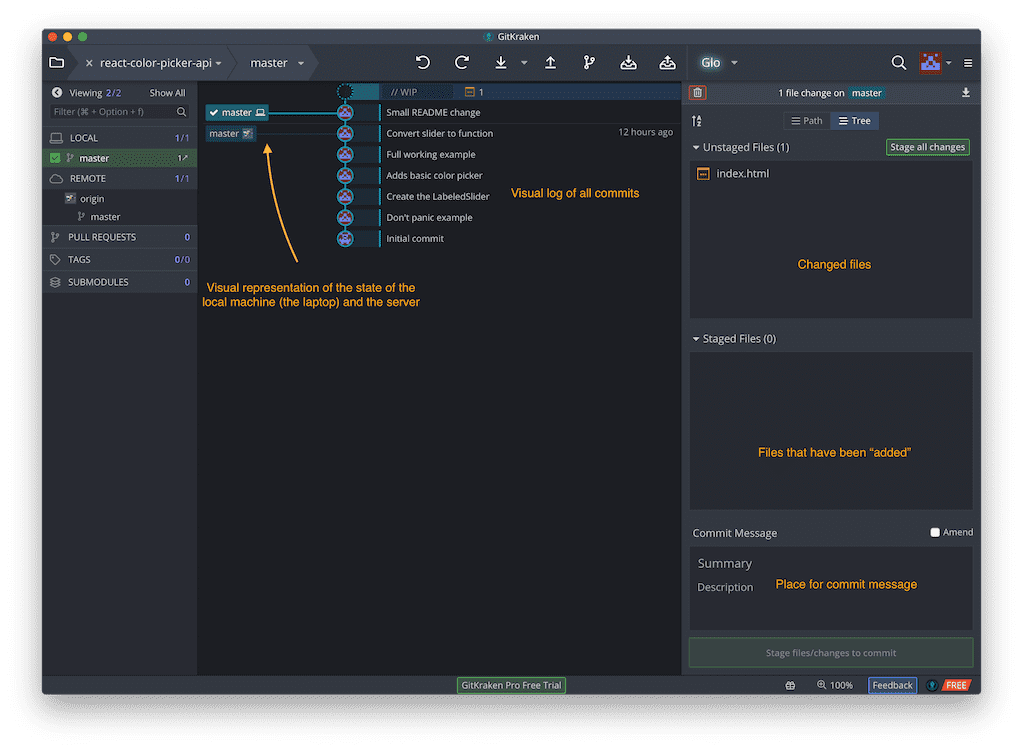Screen dimensions: 1023x750
Task: Toggle the local master branch checkbox
Action: tap(55, 158)
